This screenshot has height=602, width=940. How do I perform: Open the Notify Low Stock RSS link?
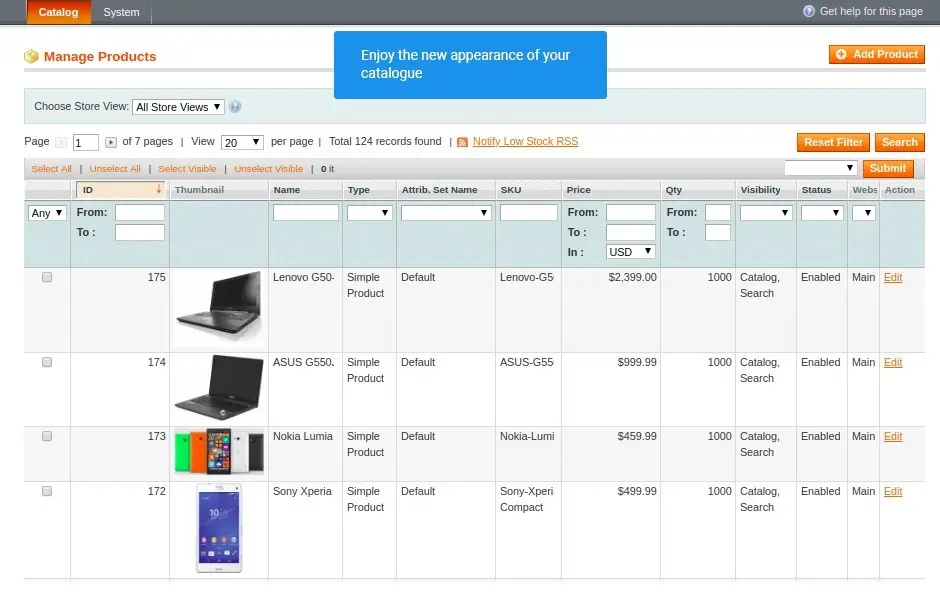coord(525,142)
